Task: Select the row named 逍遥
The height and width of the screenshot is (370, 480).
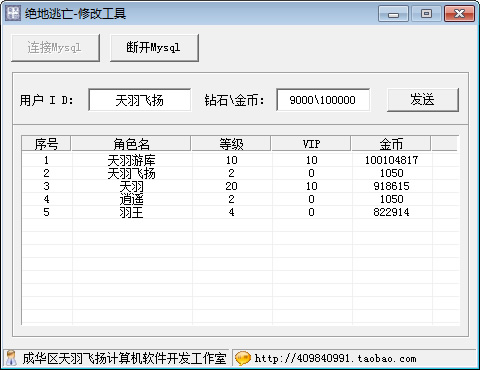Action: click(240, 199)
